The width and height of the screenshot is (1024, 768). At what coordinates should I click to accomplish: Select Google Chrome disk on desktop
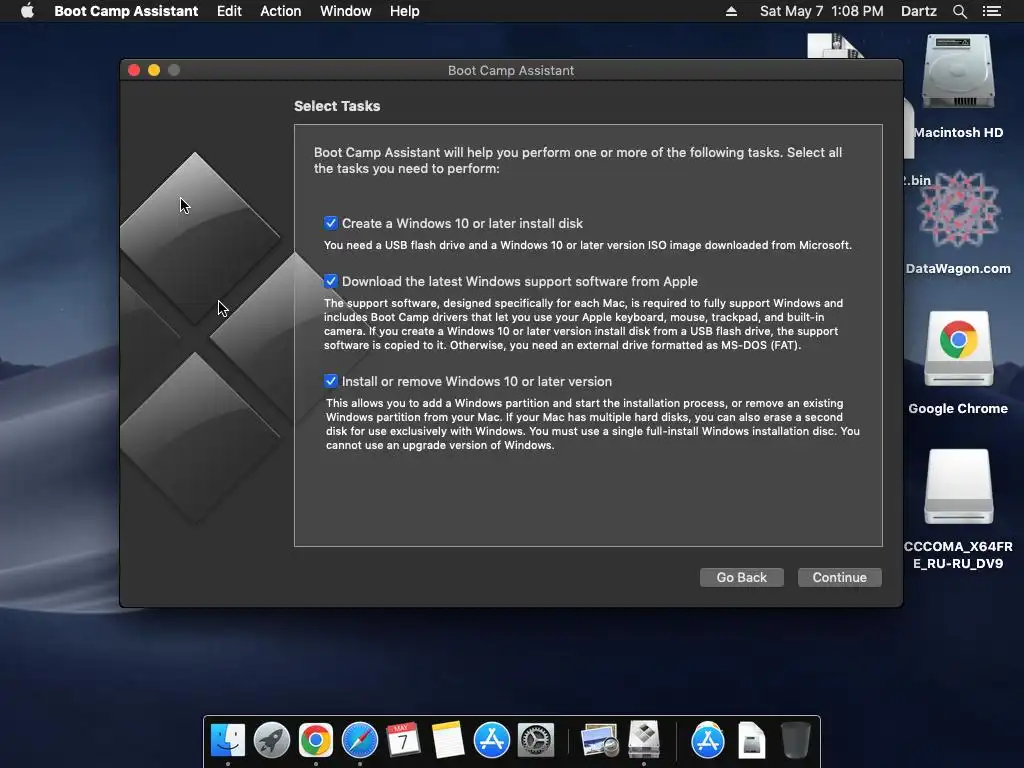point(958,349)
